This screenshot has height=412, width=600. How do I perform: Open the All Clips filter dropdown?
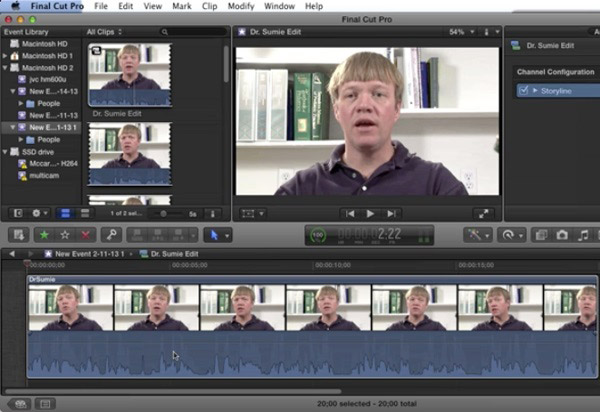pyautogui.click(x=104, y=32)
